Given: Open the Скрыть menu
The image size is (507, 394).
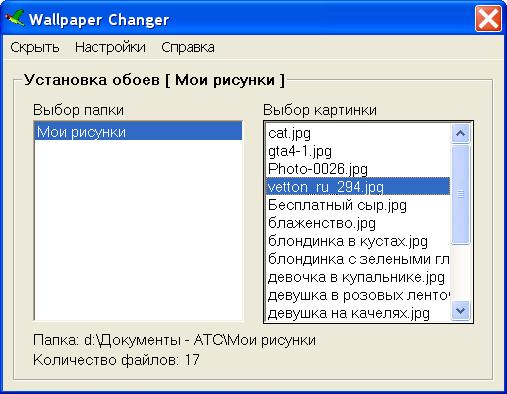Looking at the screenshot, I should point(35,47).
